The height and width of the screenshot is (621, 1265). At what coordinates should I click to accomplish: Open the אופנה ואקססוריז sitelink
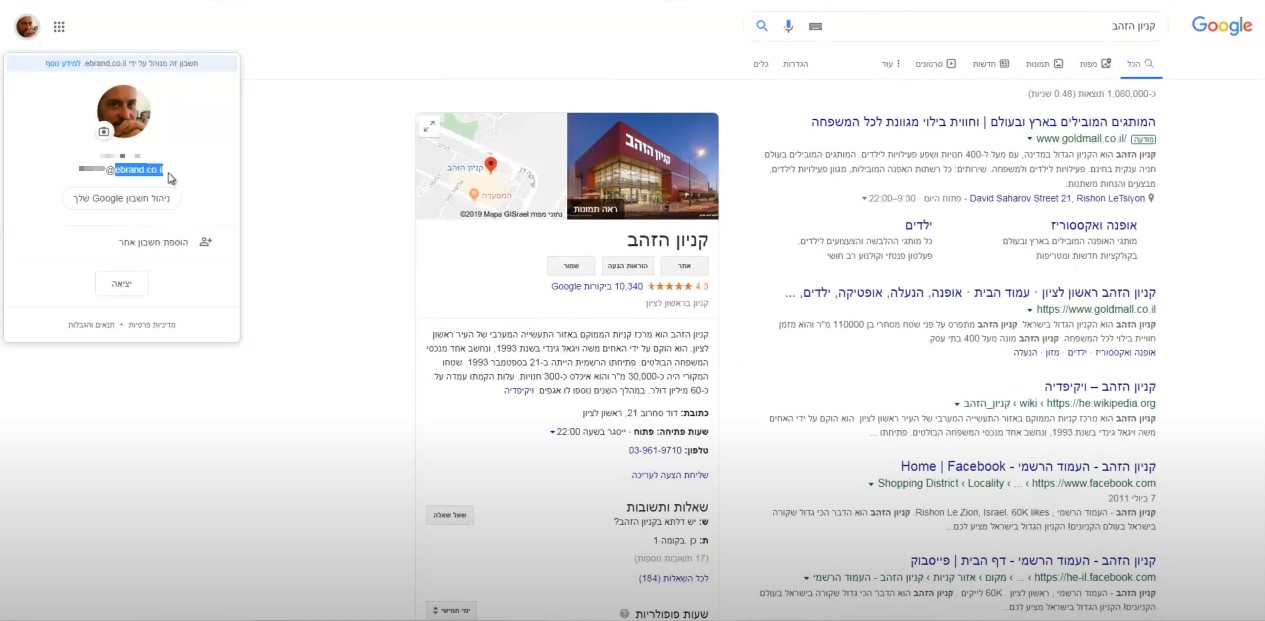click(1094, 226)
